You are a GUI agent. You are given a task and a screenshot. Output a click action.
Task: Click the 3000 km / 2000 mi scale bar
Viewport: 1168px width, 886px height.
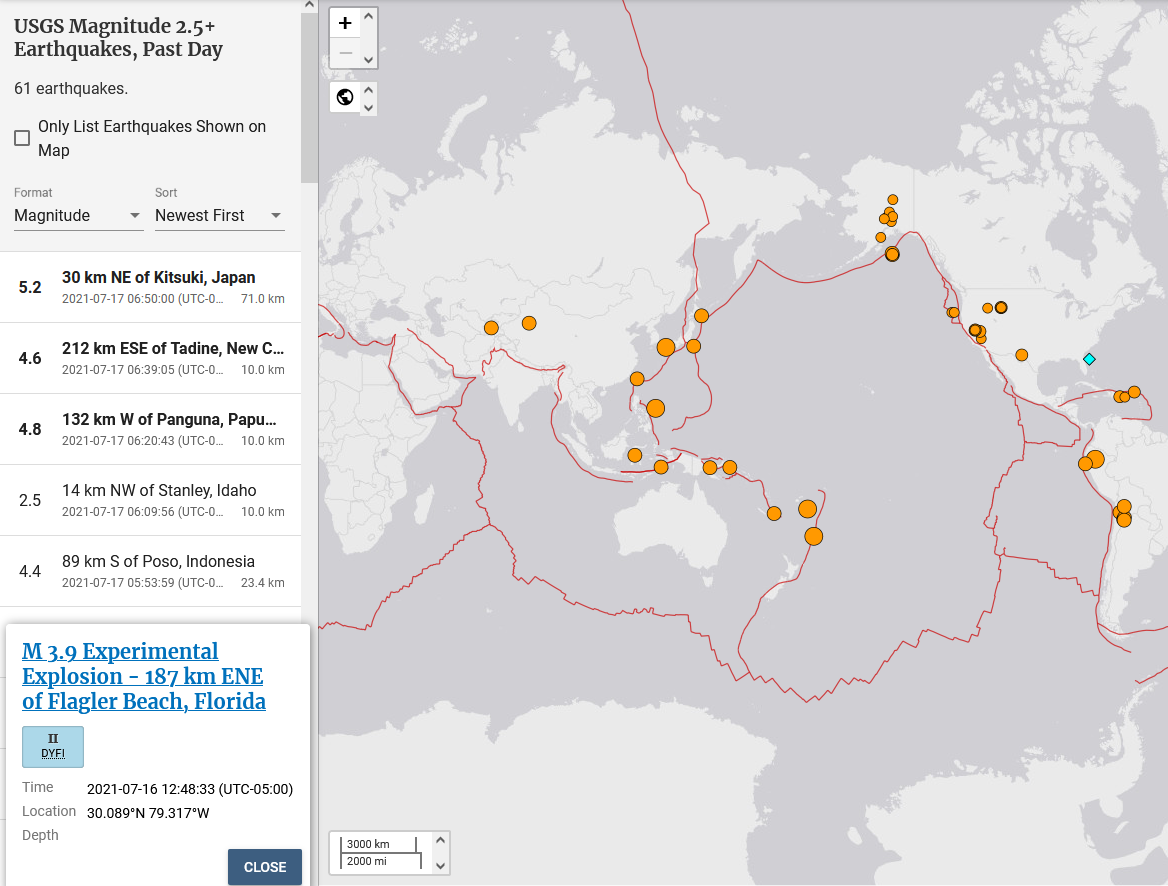381,852
